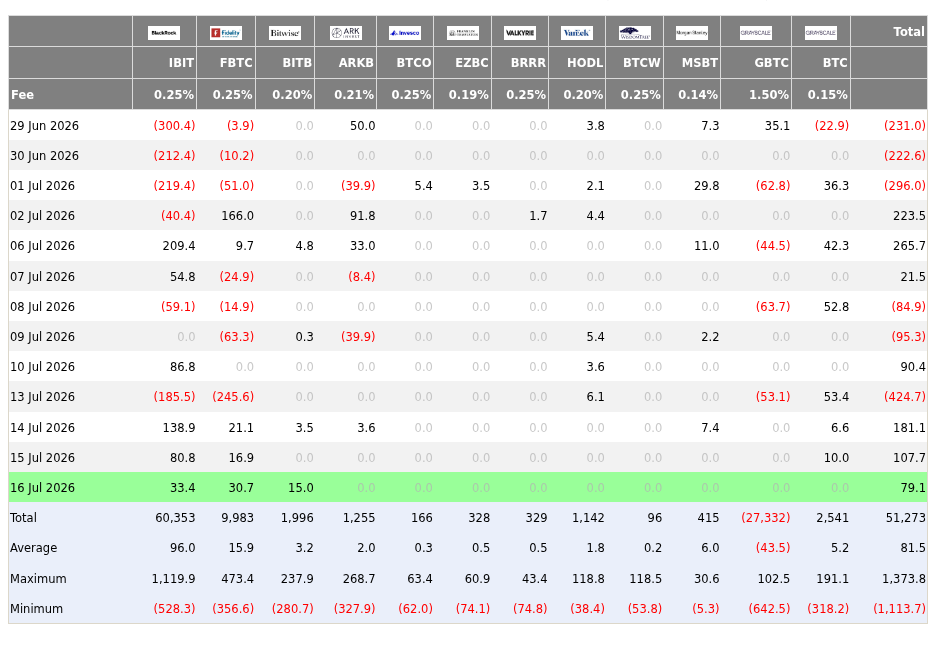Click the WisdomTree logo above BTCW
The image size is (944, 650).
pos(635,32)
